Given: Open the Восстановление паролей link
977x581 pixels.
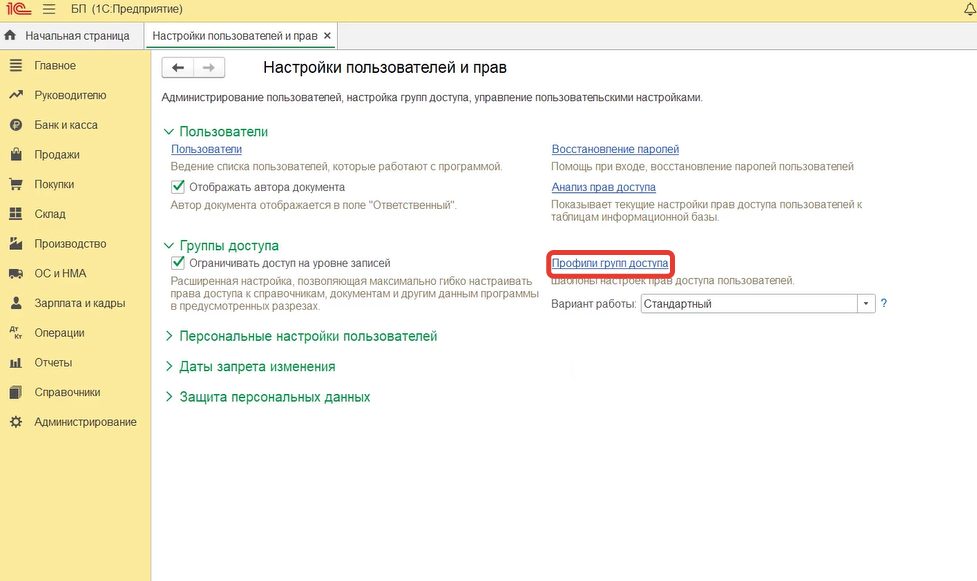Looking at the screenshot, I should (615, 149).
